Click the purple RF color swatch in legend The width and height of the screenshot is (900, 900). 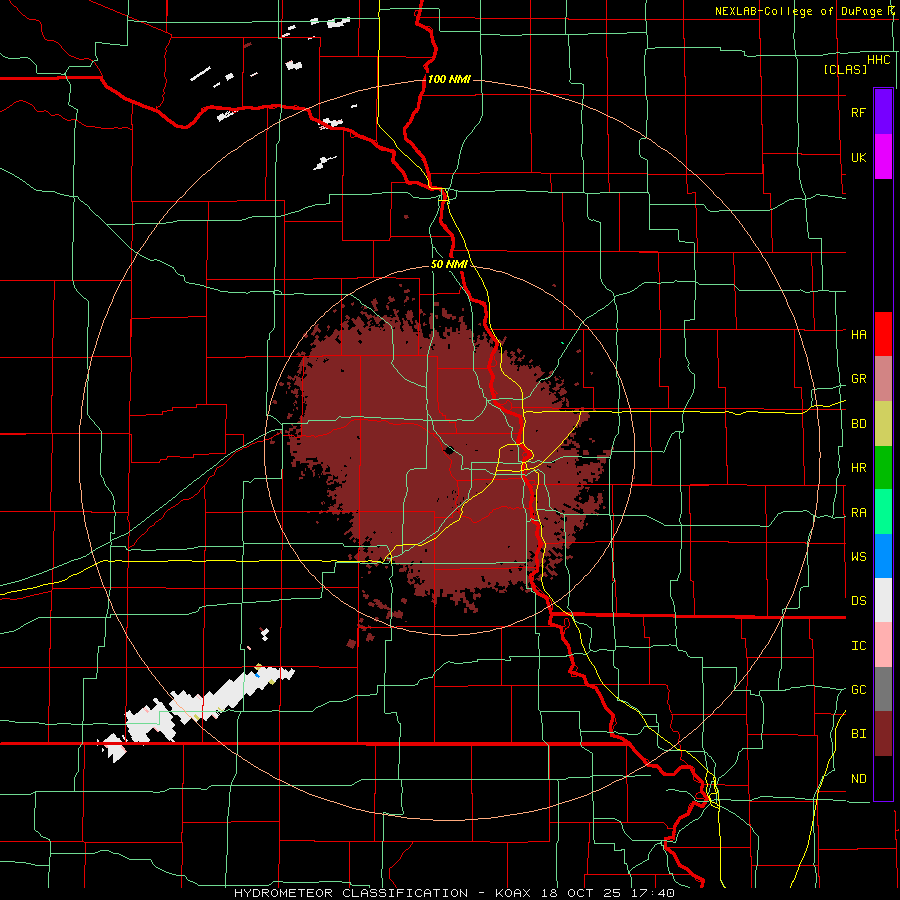(883, 111)
